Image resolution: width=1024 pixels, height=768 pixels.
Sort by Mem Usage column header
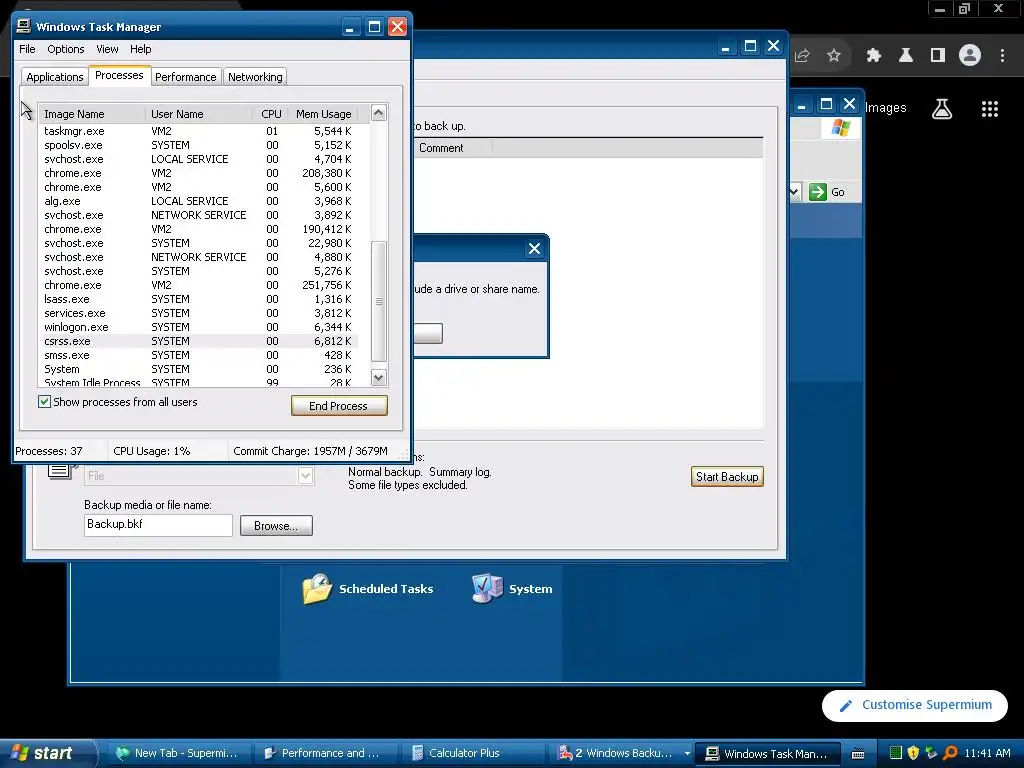(323, 114)
